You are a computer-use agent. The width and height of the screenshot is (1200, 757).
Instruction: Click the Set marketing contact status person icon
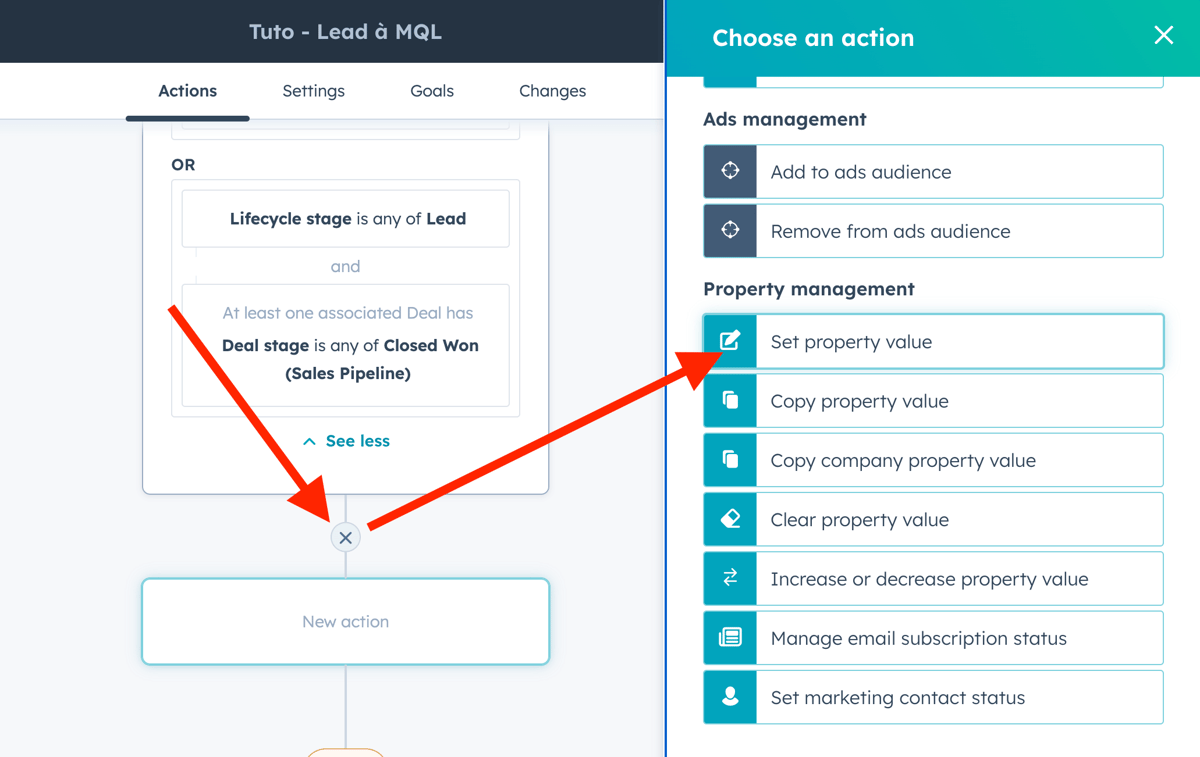coord(730,697)
